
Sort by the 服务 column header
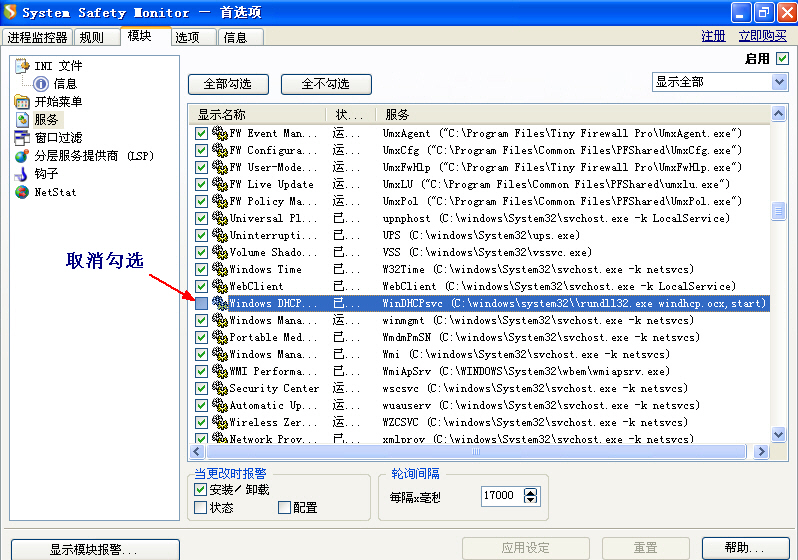(x=573, y=115)
